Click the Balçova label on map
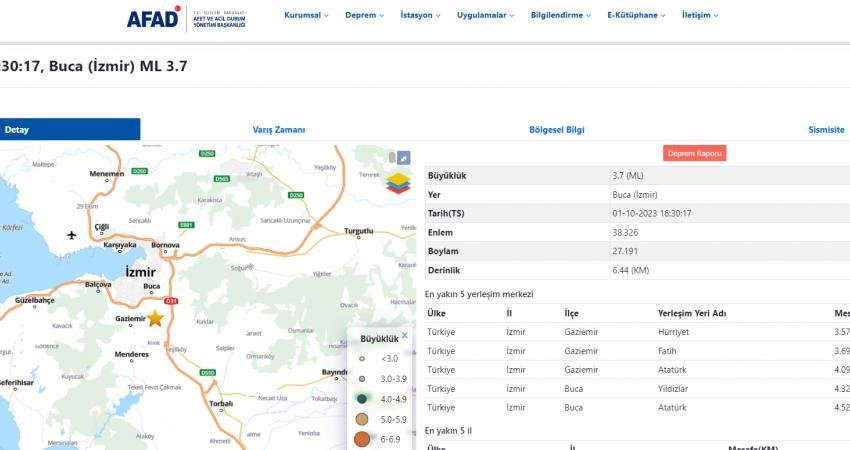Viewport: 850px width, 450px height. tap(98, 284)
